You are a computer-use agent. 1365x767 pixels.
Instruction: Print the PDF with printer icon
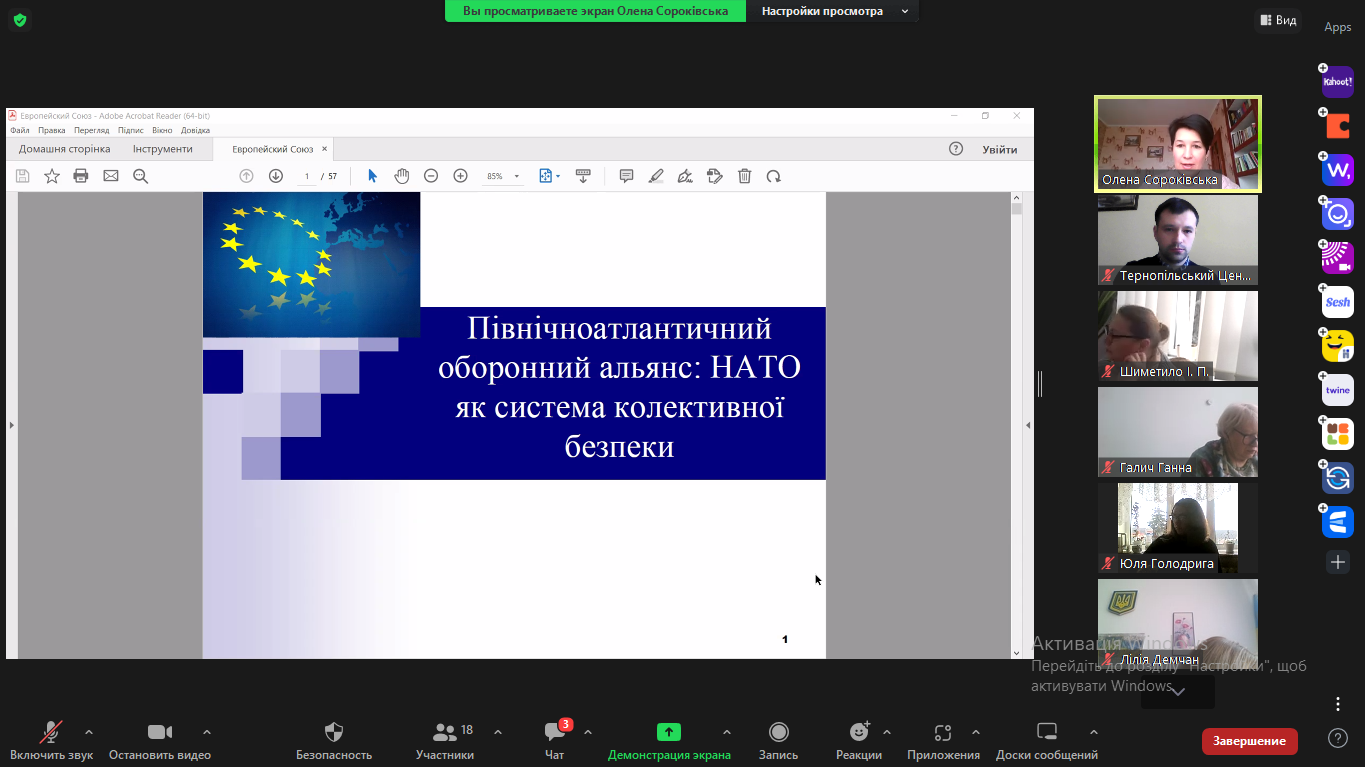click(x=81, y=176)
